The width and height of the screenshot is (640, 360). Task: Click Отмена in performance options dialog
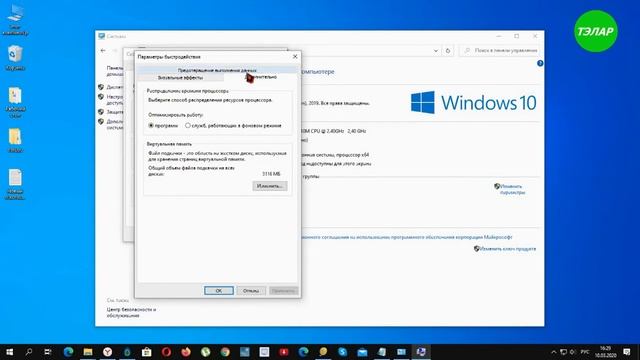tap(251, 291)
